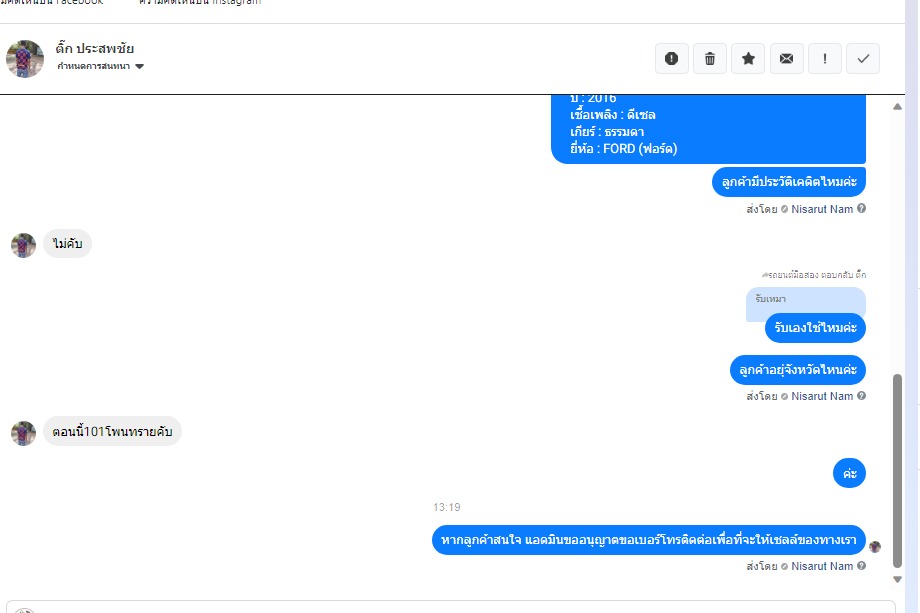The image size is (920, 613).
Task: Open the contact profile picture in header
Action: click(25, 59)
